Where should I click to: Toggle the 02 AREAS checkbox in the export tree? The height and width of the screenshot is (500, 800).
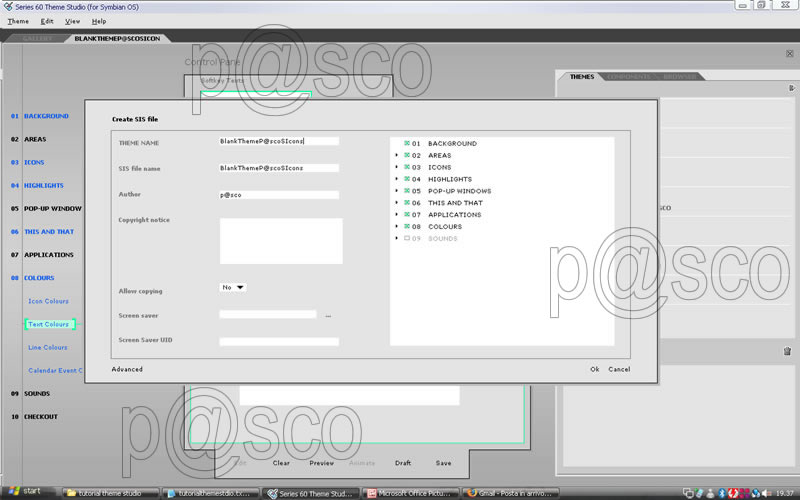tap(407, 155)
